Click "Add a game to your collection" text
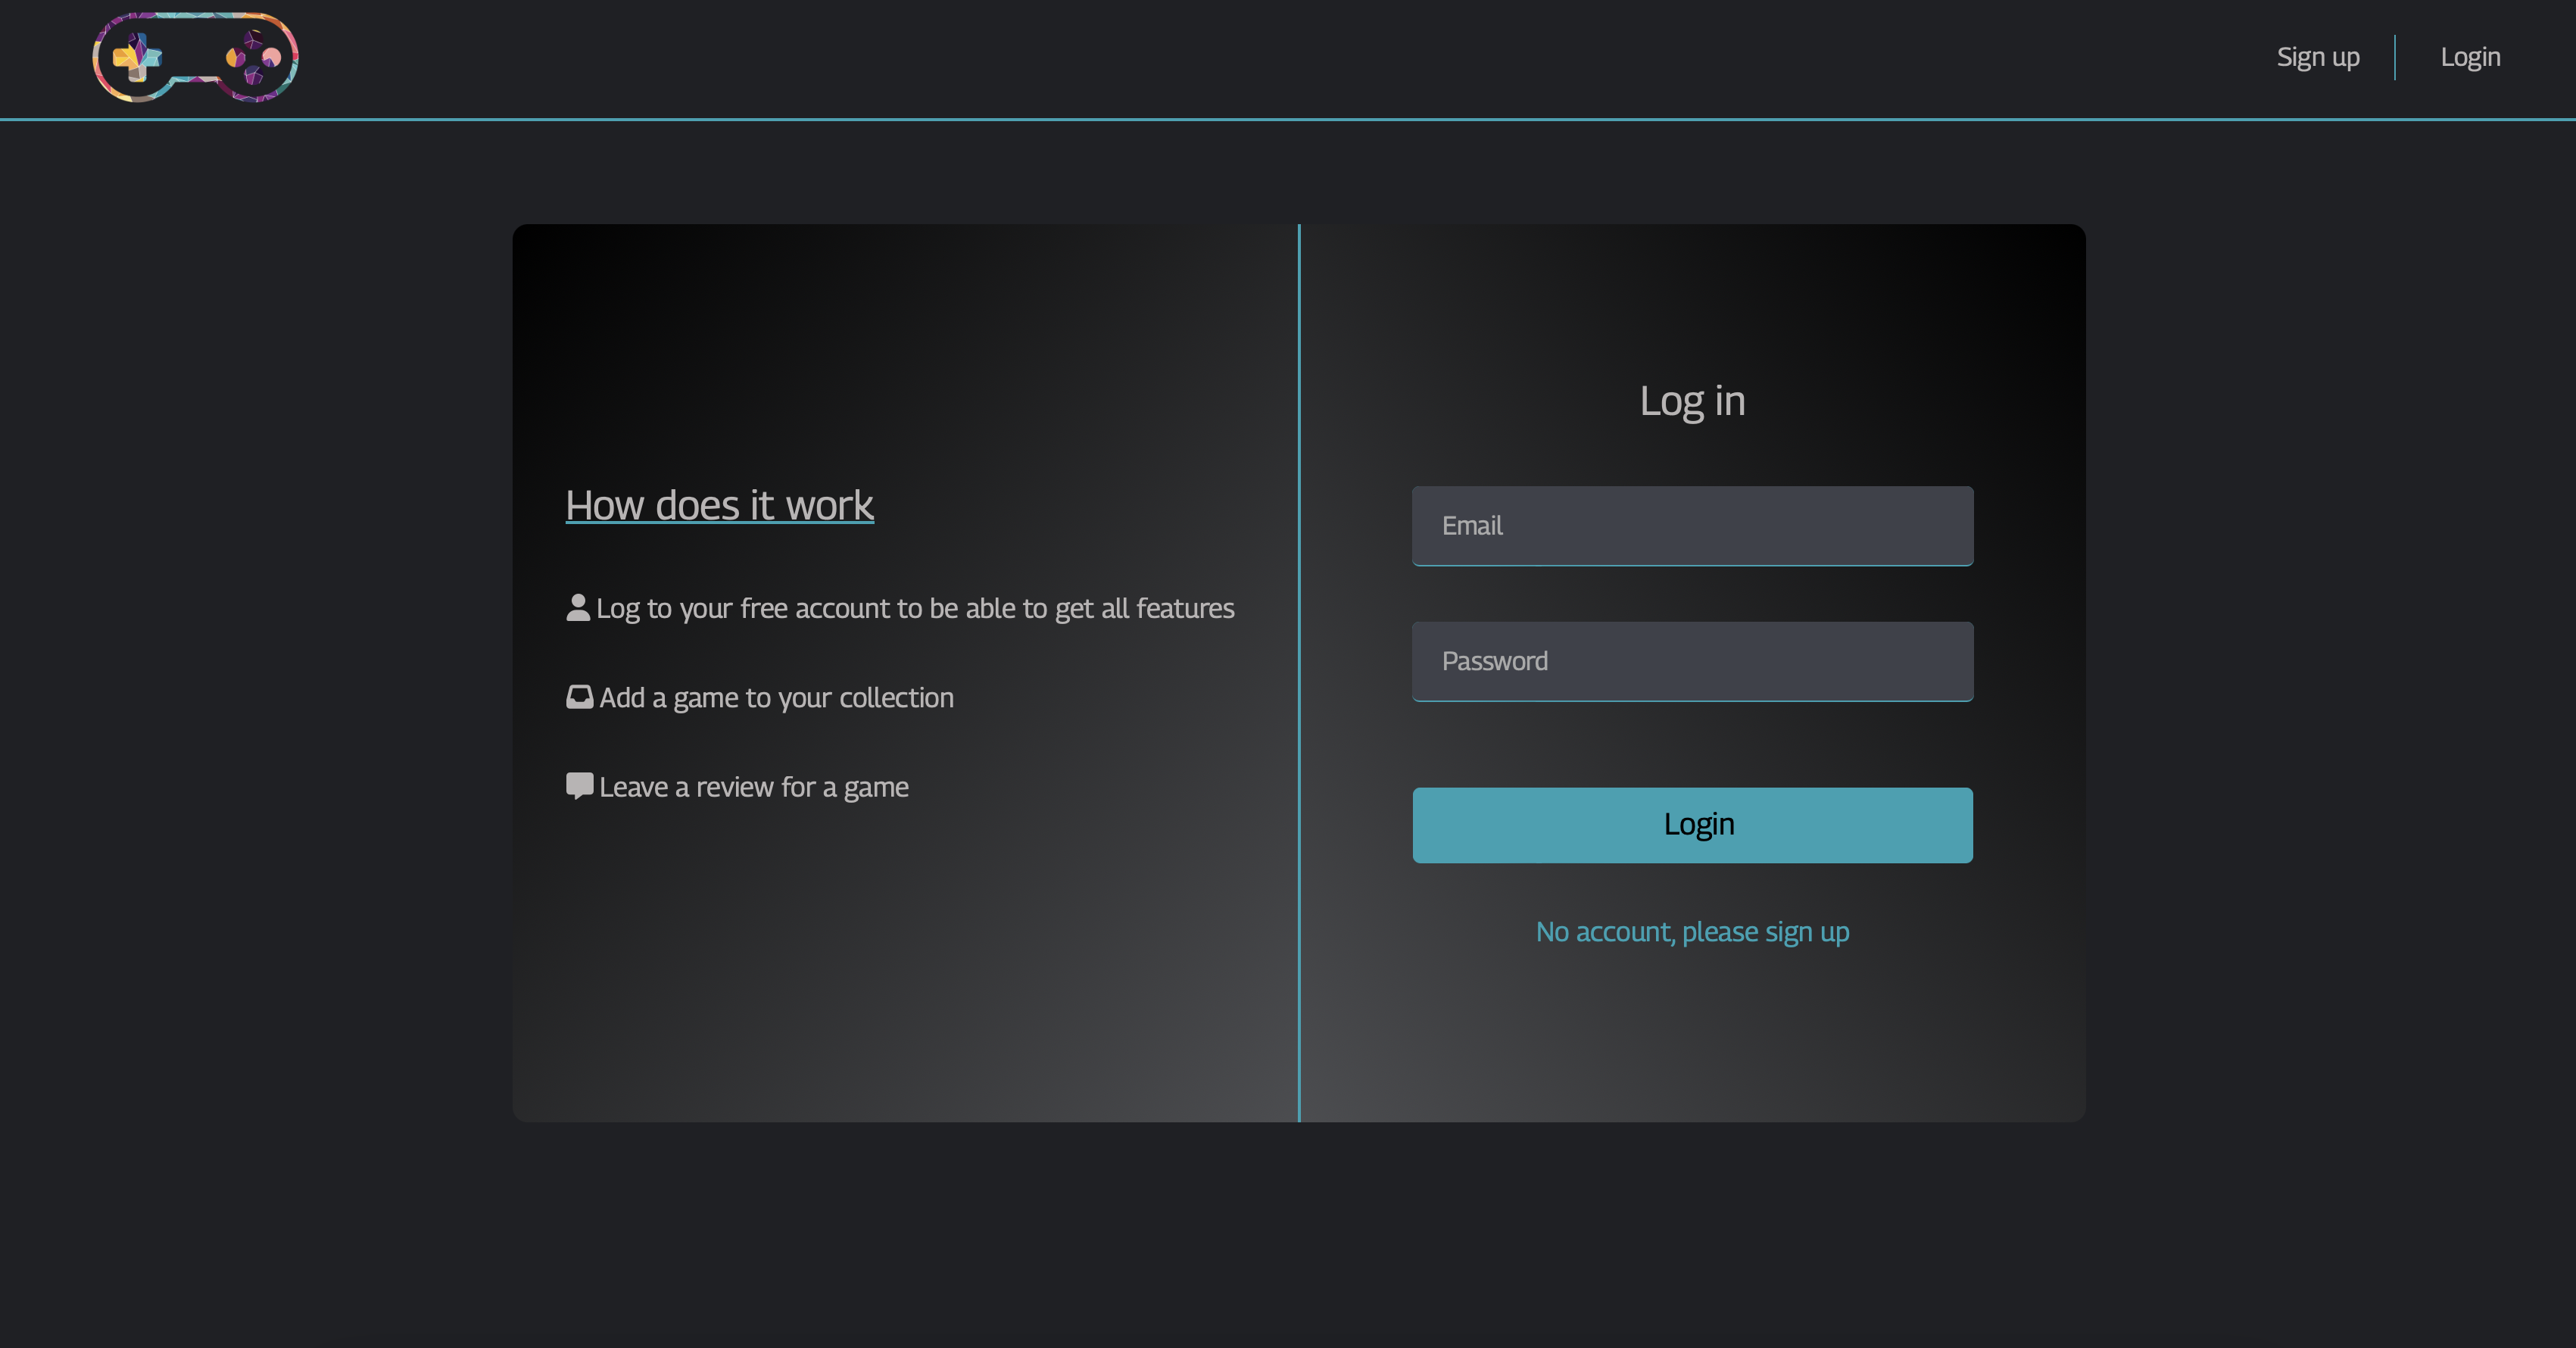Viewport: 2576px width, 1348px height. point(776,697)
